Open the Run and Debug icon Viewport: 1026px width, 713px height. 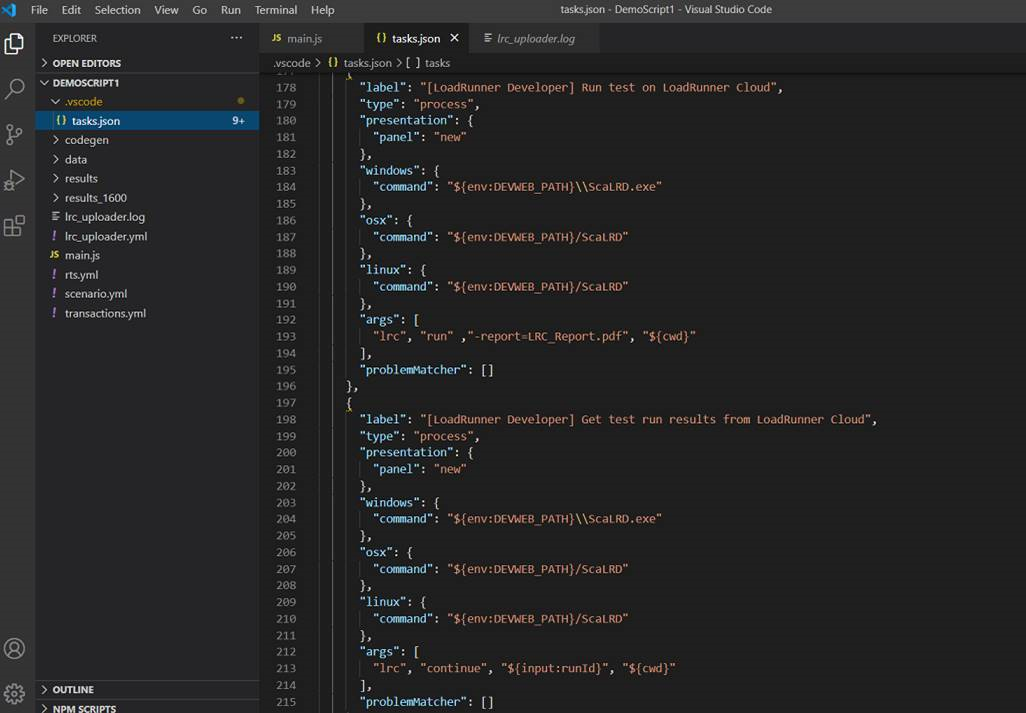(x=15, y=180)
